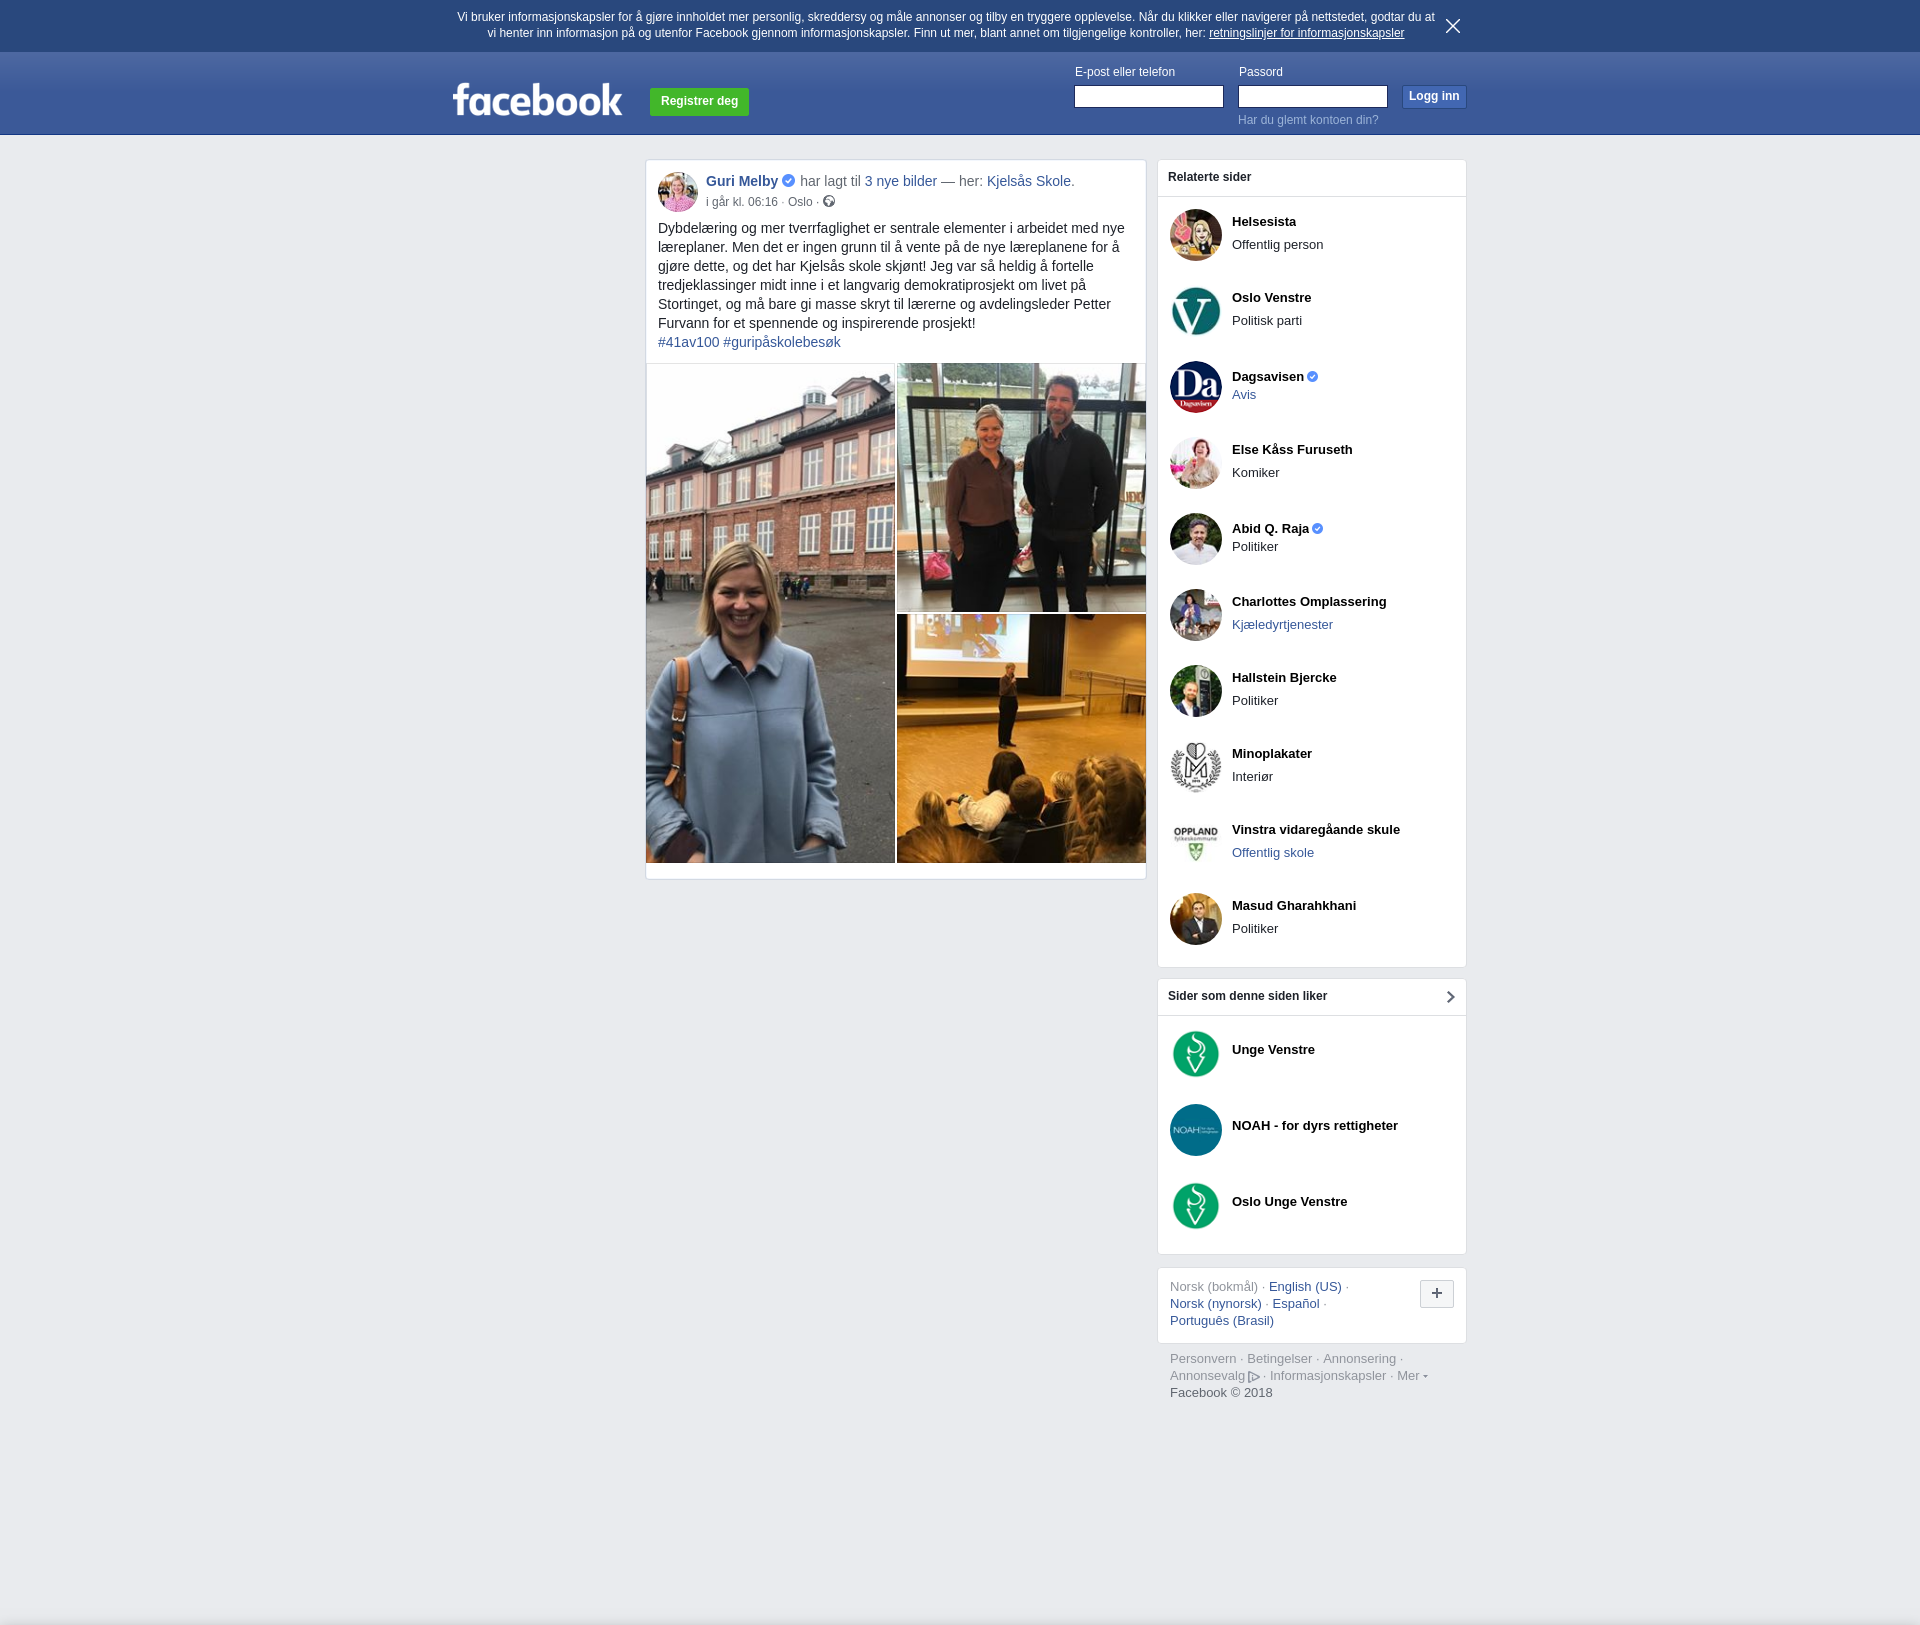Open Guri Melby profile picture
The width and height of the screenshot is (1920, 1625).
[678, 192]
